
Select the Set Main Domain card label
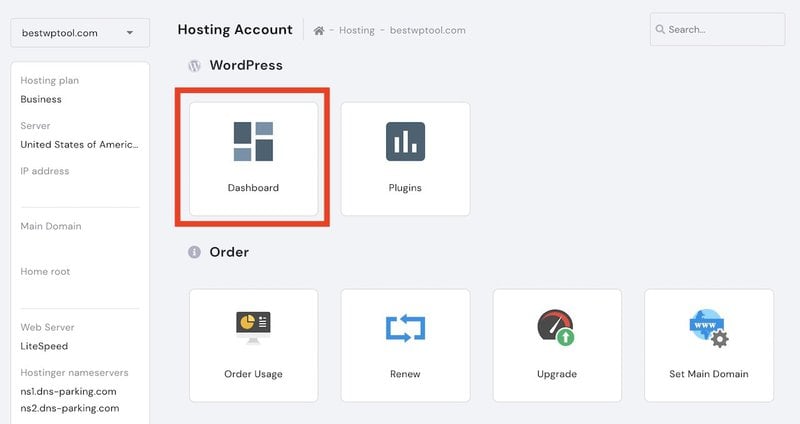(709, 374)
